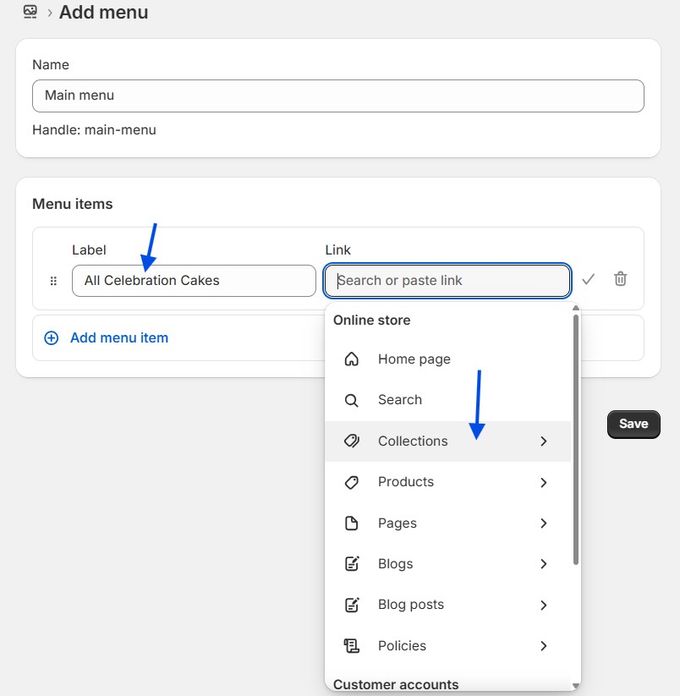Click the Collections tags icon
The height and width of the screenshot is (696, 680).
tap(352, 441)
